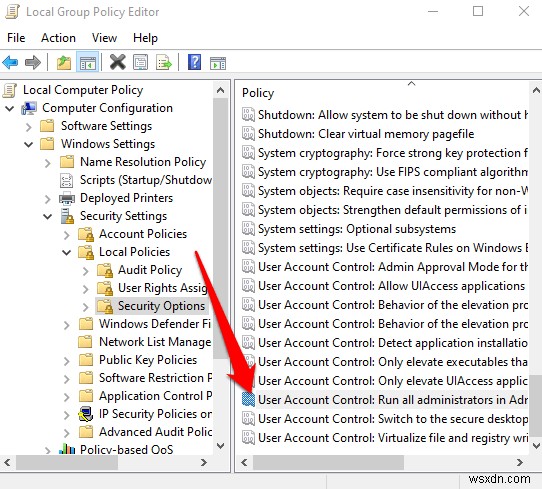Collapse the Local Policies node
The height and width of the screenshot is (489, 542).
[67, 253]
